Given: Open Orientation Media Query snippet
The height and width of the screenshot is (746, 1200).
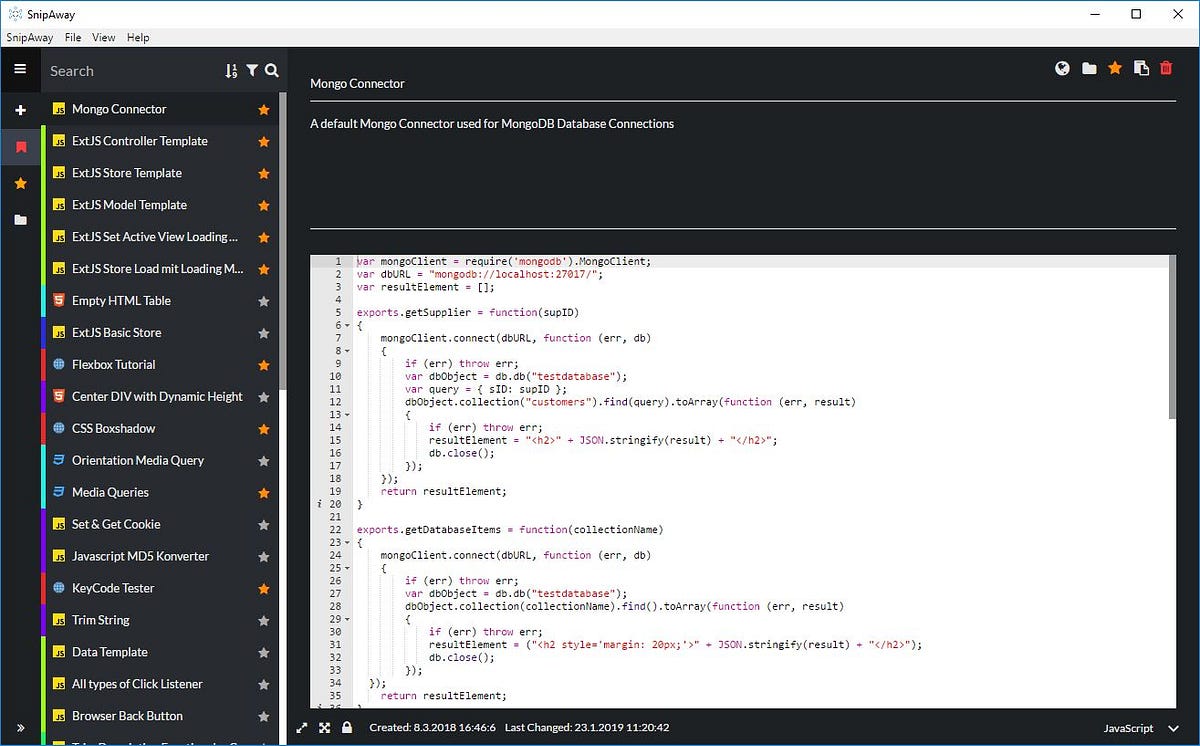Looking at the screenshot, I should [x=161, y=460].
